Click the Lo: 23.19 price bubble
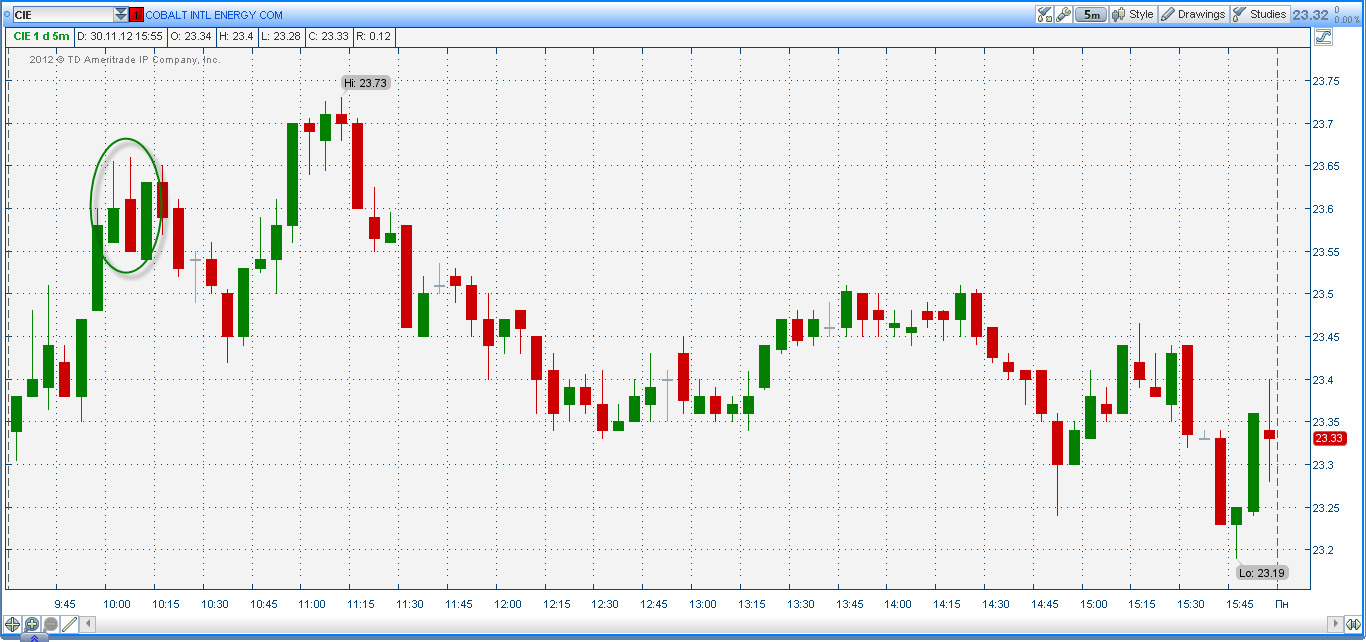 pyautogui.click(x=1262, y=573)
